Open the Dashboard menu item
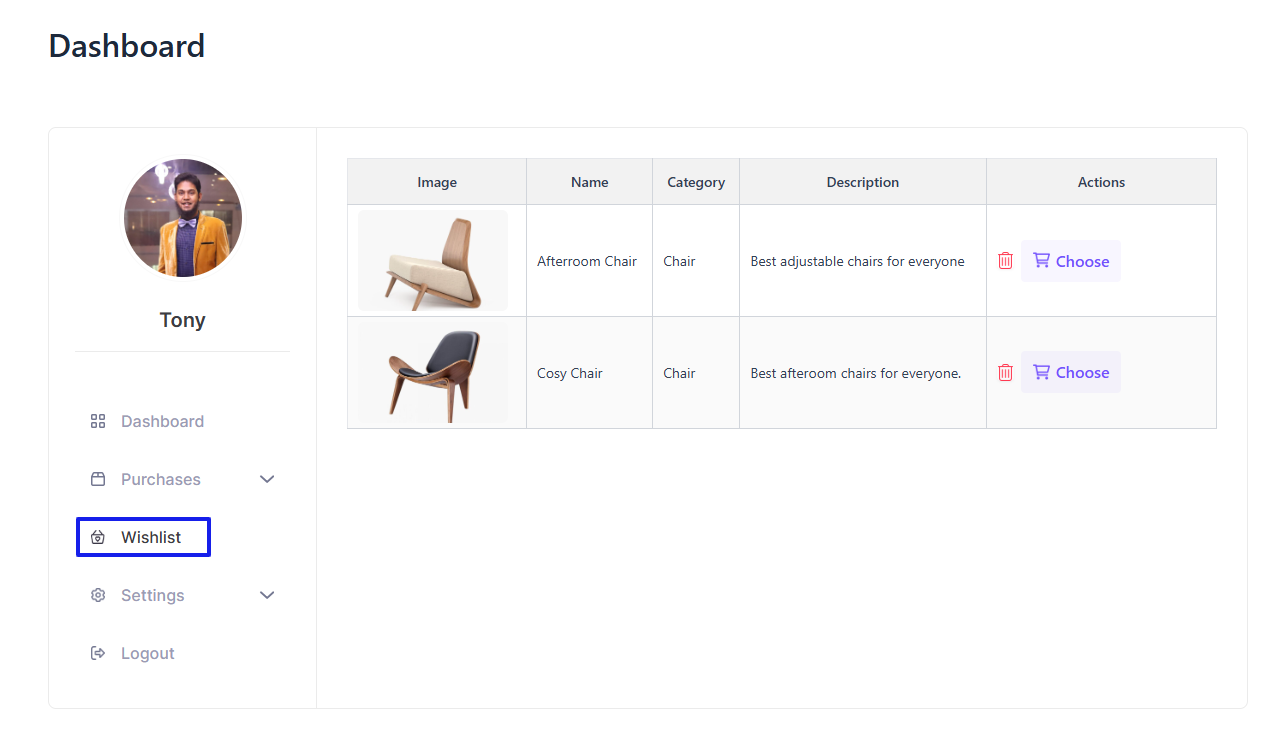Screen dimensions: 1283x748 click(x=162, y=422)
